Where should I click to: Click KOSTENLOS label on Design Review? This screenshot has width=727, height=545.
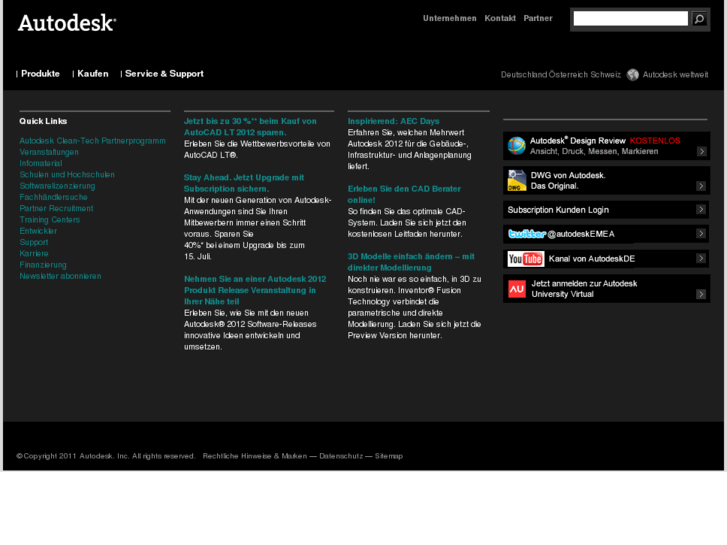(655, 141)
